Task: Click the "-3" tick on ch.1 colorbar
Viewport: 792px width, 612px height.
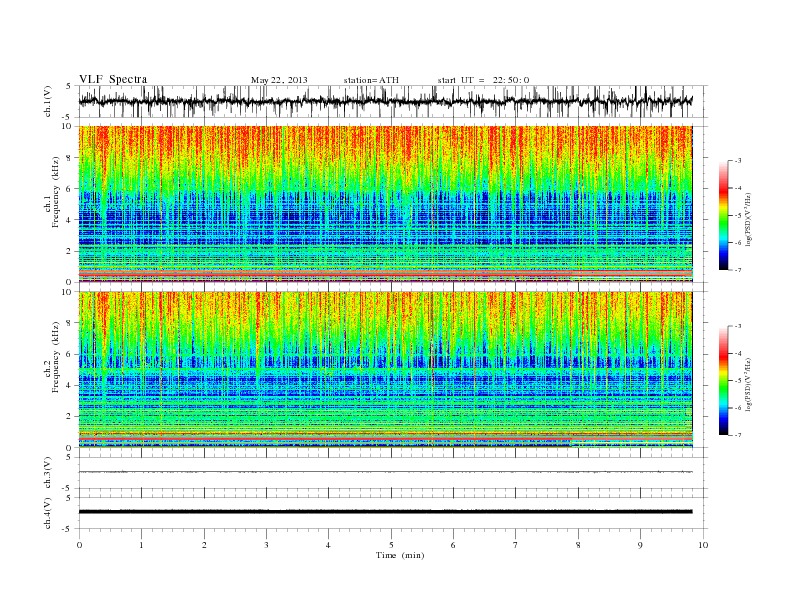Action: coord(738,161)
